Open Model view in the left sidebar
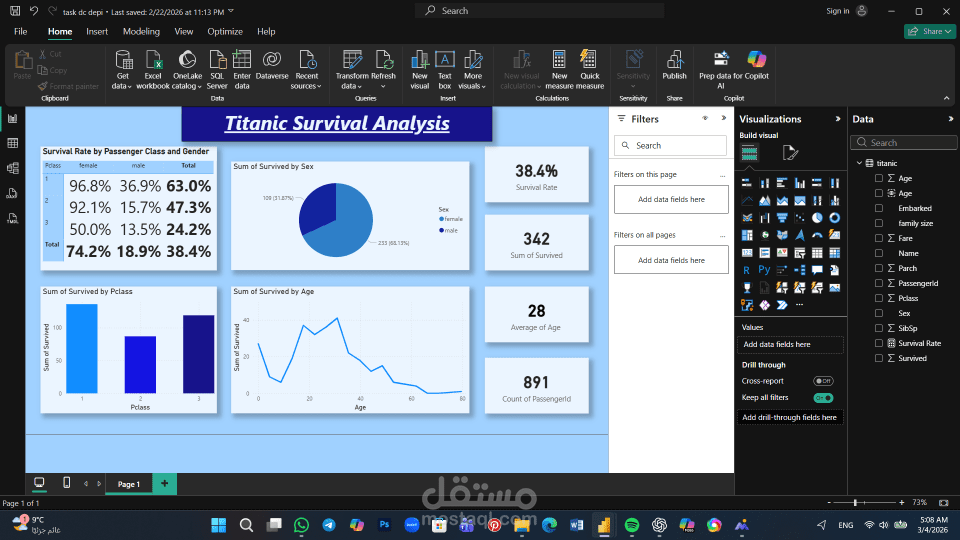960x540 pixels. (x=12, y=168)
